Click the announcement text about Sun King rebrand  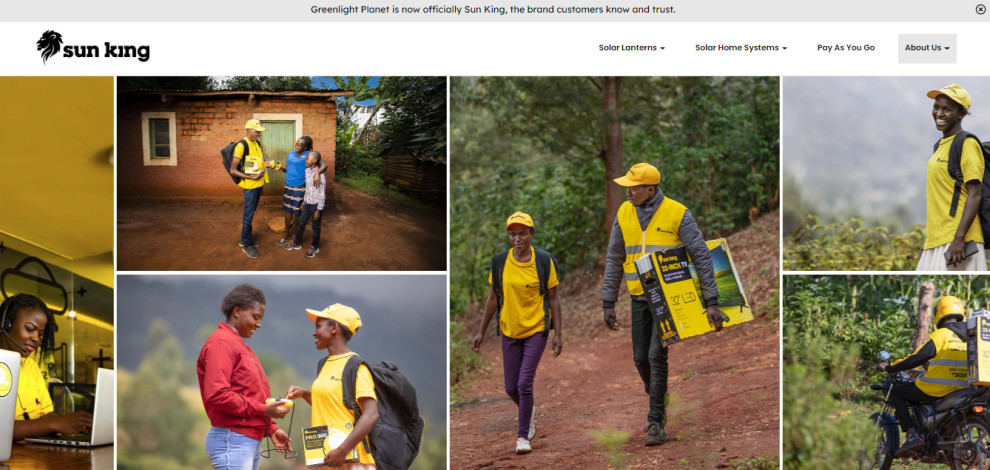[x=492, y=9]
